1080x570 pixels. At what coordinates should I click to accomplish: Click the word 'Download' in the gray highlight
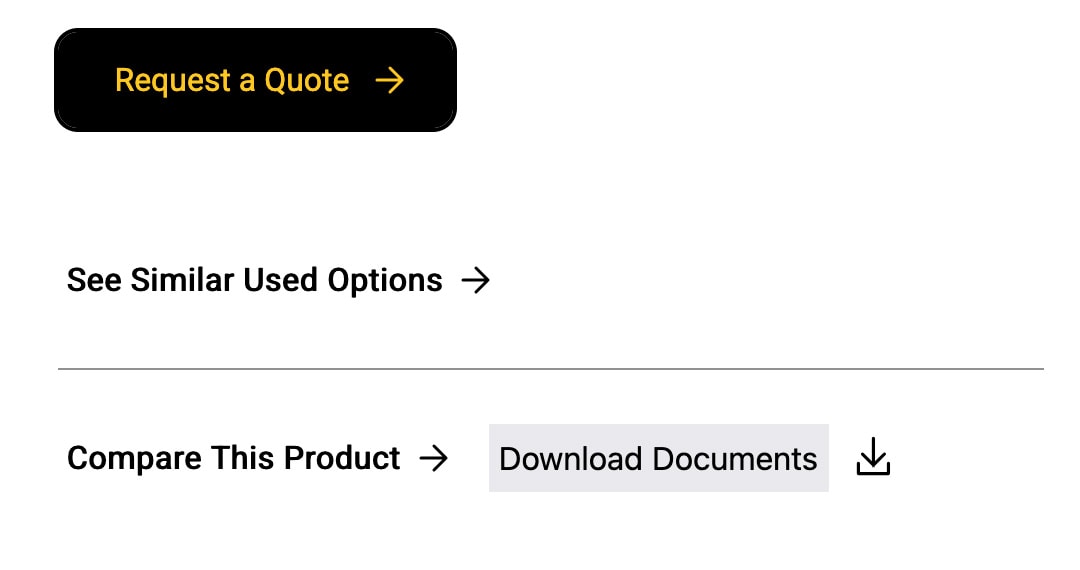[570, 459]
